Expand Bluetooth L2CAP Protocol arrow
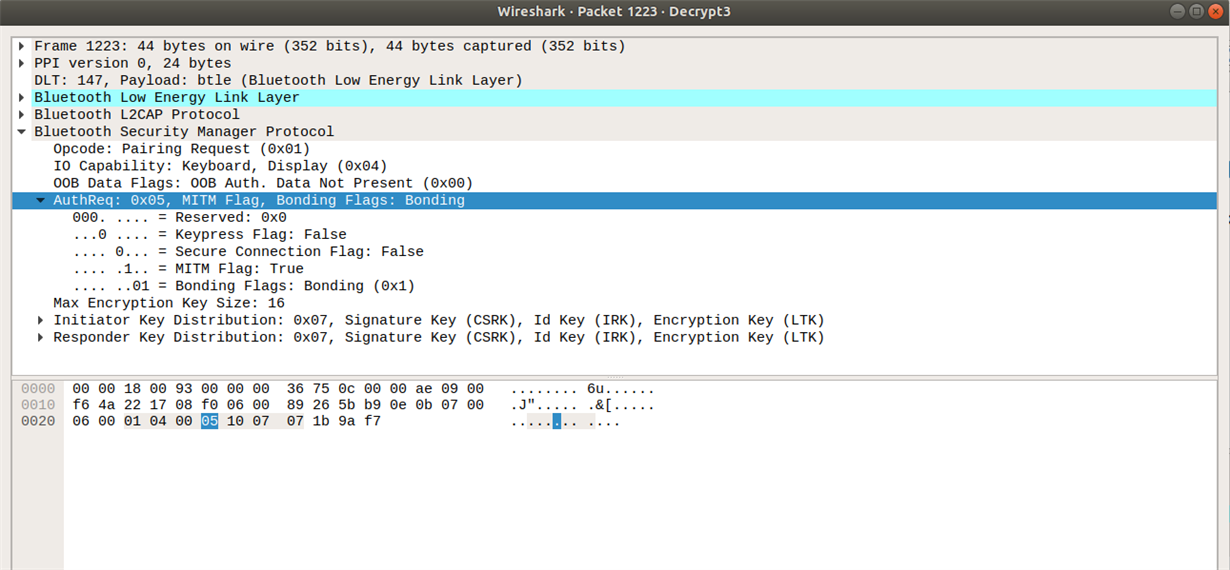Screen dimensions: 1230x570 (x=21, y=114)
